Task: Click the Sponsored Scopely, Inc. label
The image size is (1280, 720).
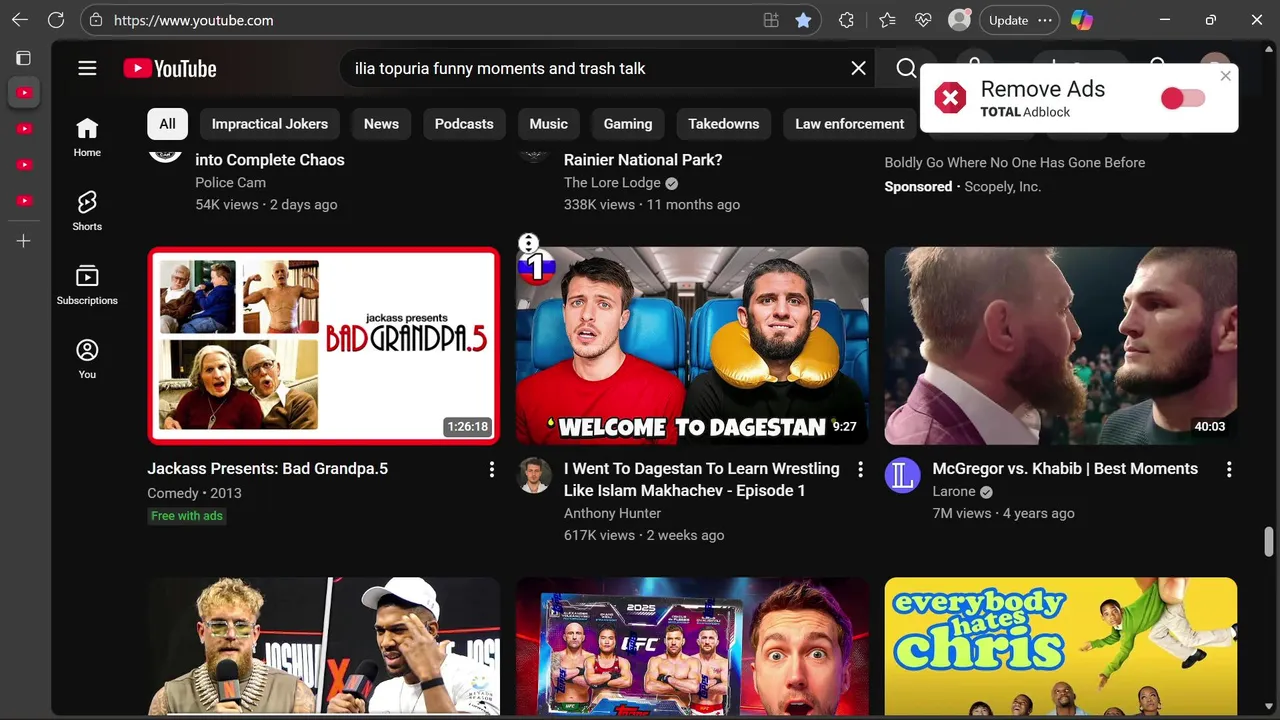Action: click(x=962, y=186)
